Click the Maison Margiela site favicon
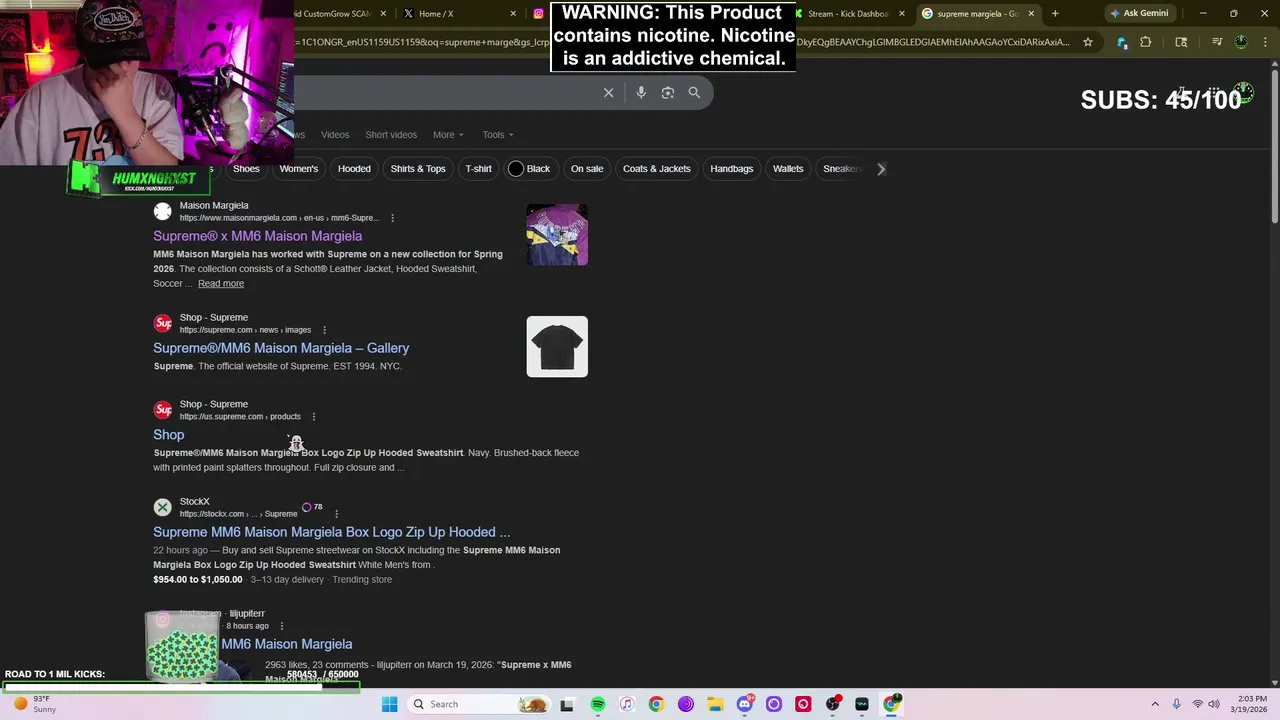 [162, 211]
